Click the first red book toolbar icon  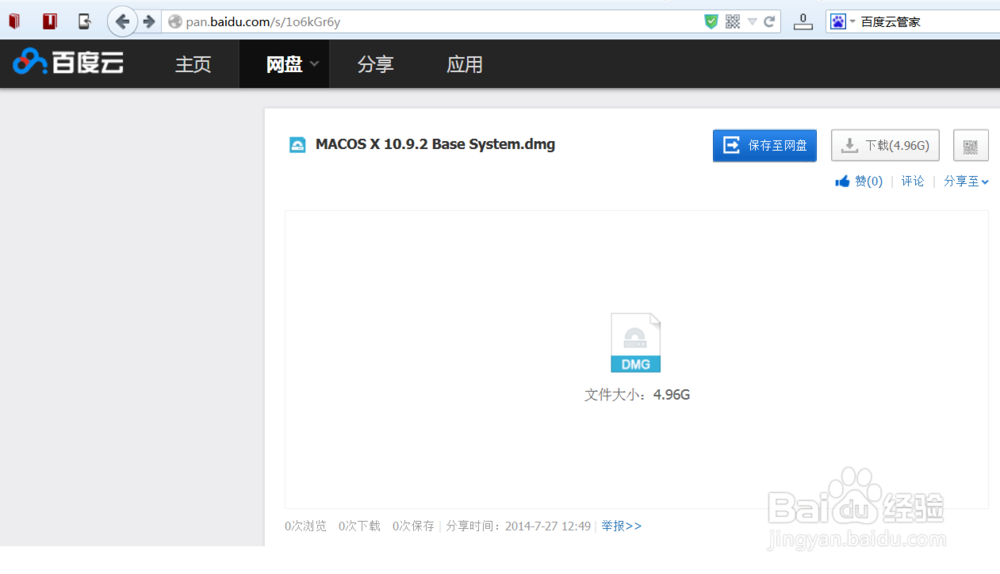[x=14, y=22]
